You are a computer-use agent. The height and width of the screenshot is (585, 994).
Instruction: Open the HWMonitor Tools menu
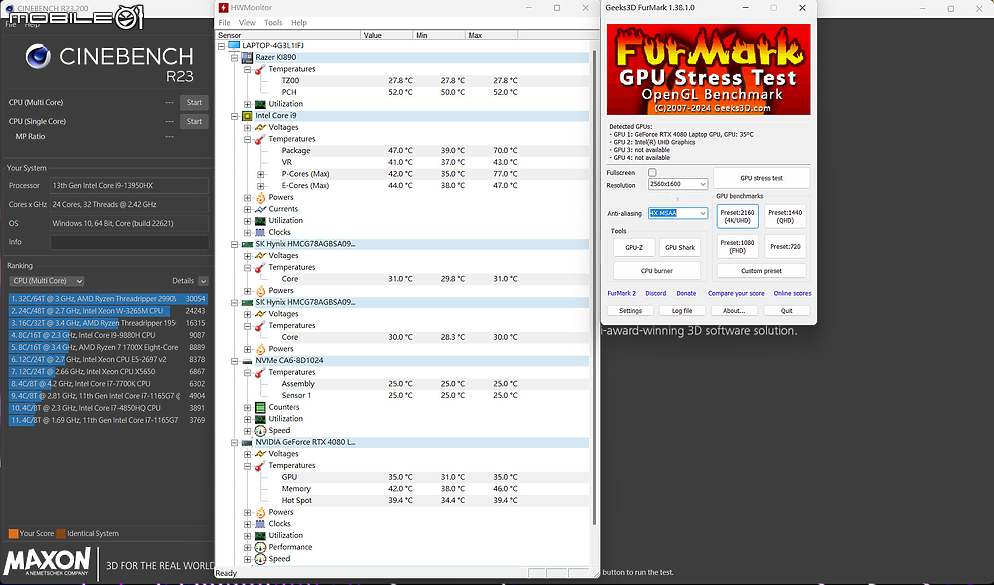coord(273,23)
